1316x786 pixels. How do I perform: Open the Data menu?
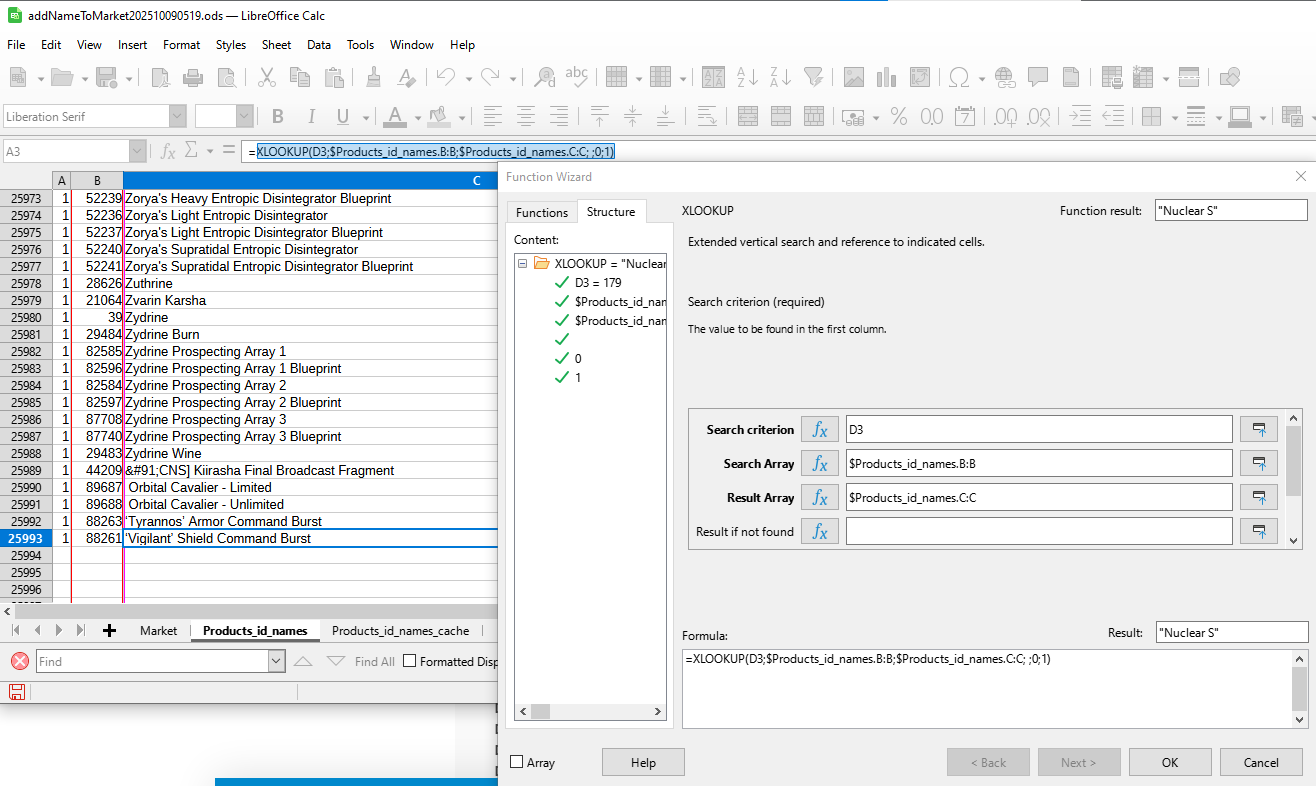point(319,45)
